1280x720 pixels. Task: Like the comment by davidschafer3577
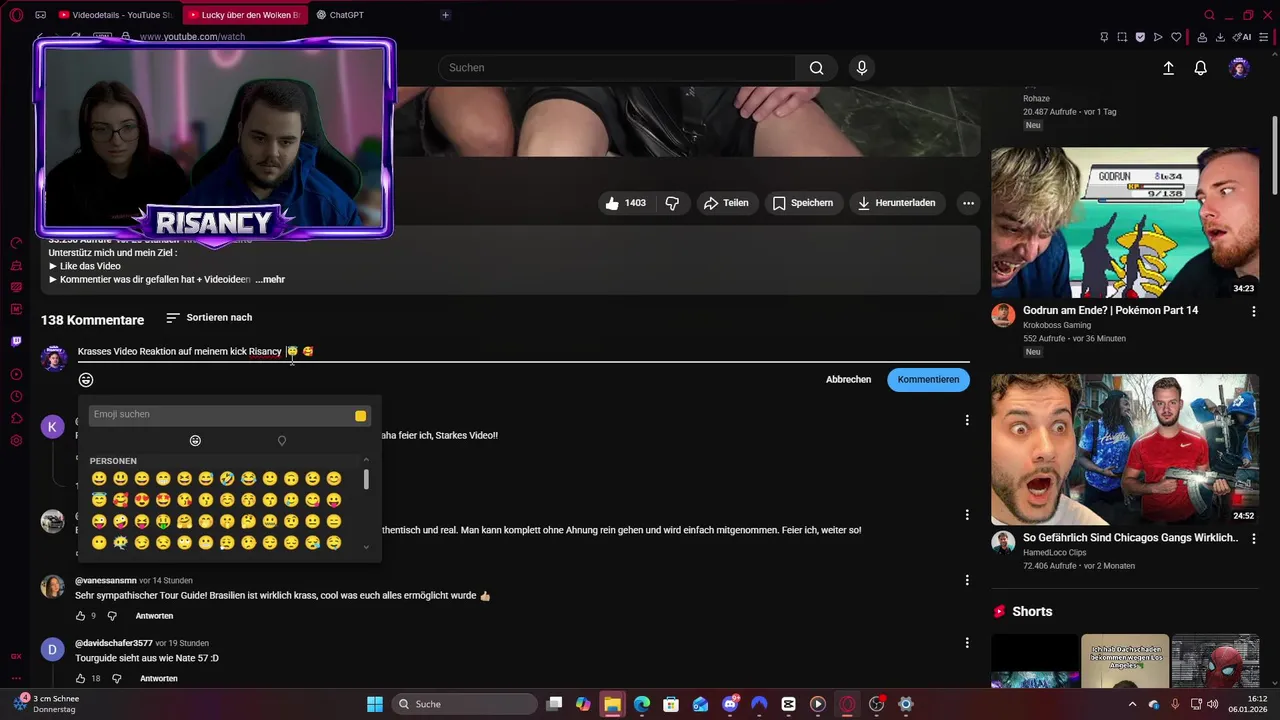[x=81, y=679]
